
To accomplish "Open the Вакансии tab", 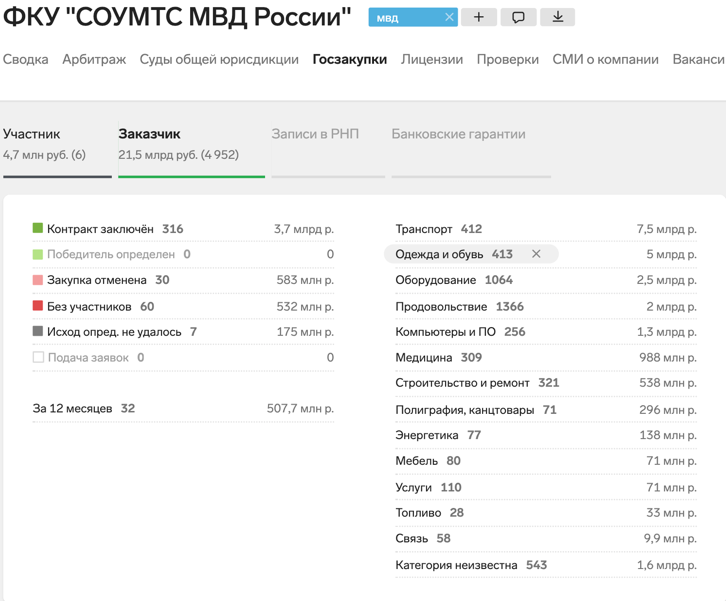I will click(x=699, y=59).
